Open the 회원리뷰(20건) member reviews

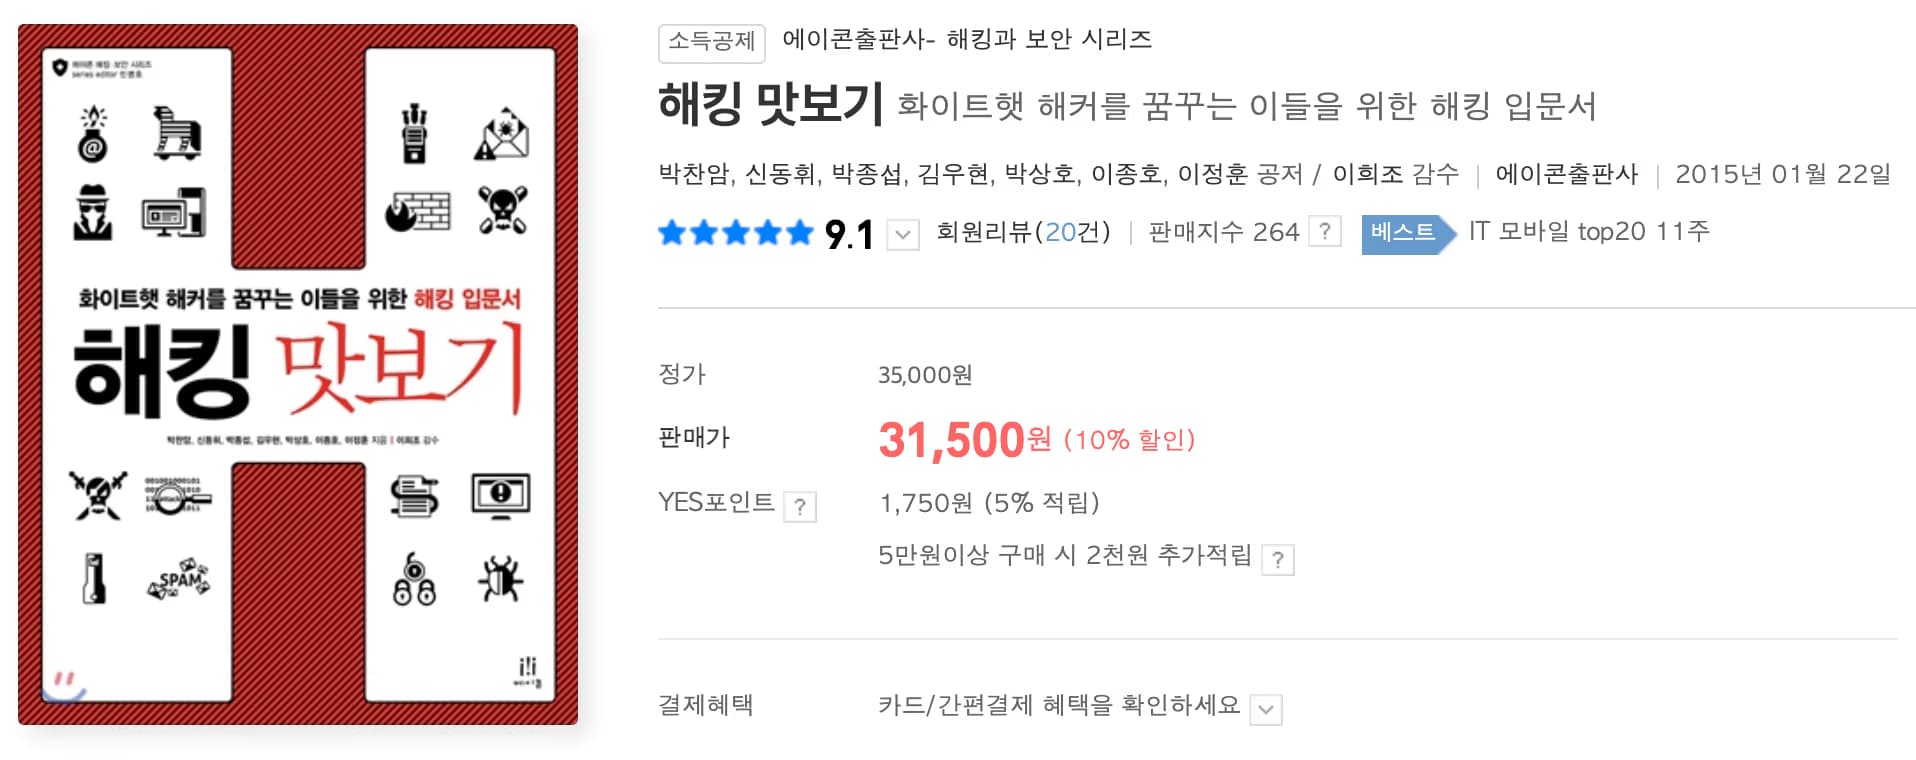(1023, 231)
